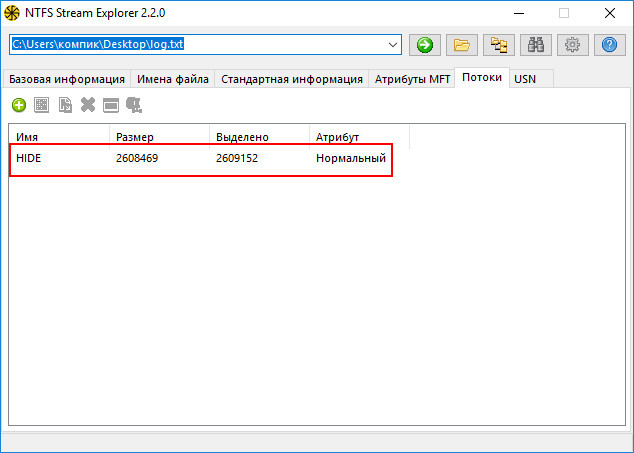634x453 pixels.
Task: Click the gray X delete stream icon
Action: (x=88, y=104)
